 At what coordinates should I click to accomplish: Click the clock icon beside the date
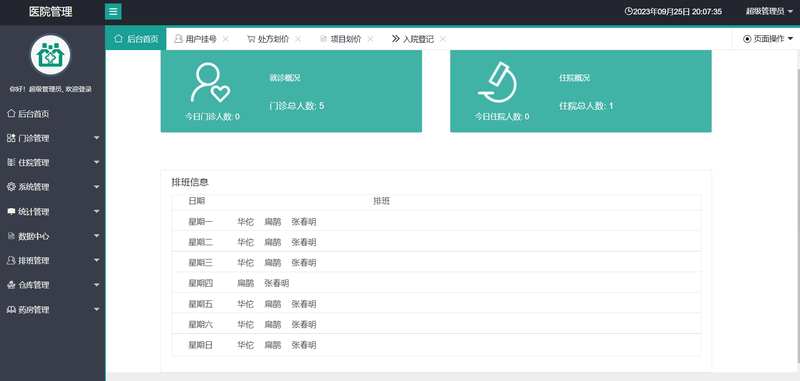pos(629,11)
